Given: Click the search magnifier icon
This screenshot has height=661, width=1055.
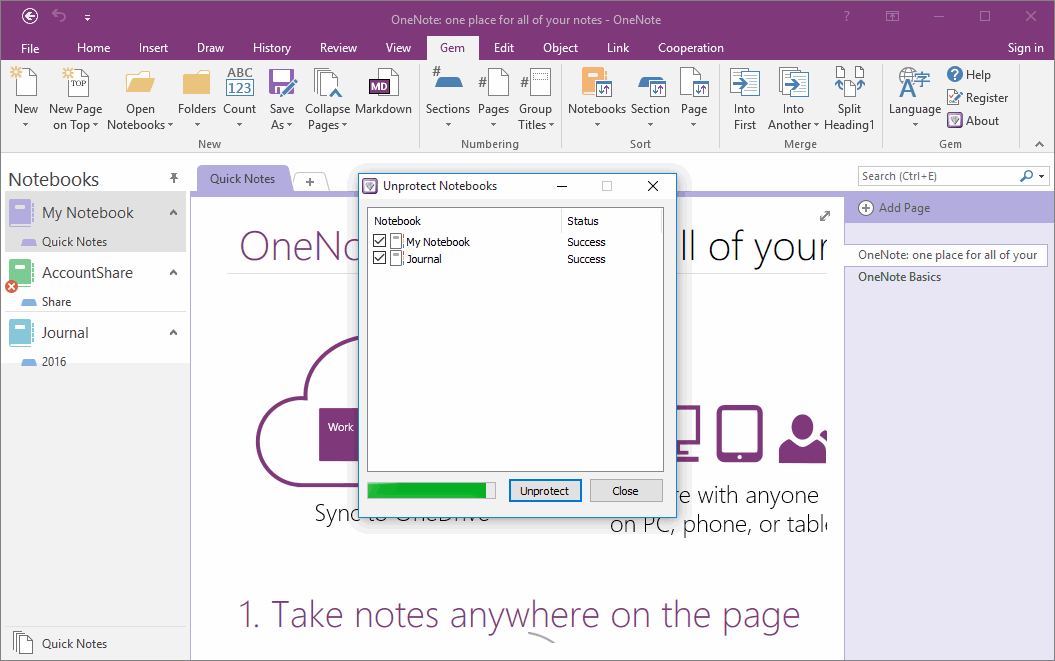Looking at the screenshot, I should point(1026,176).
